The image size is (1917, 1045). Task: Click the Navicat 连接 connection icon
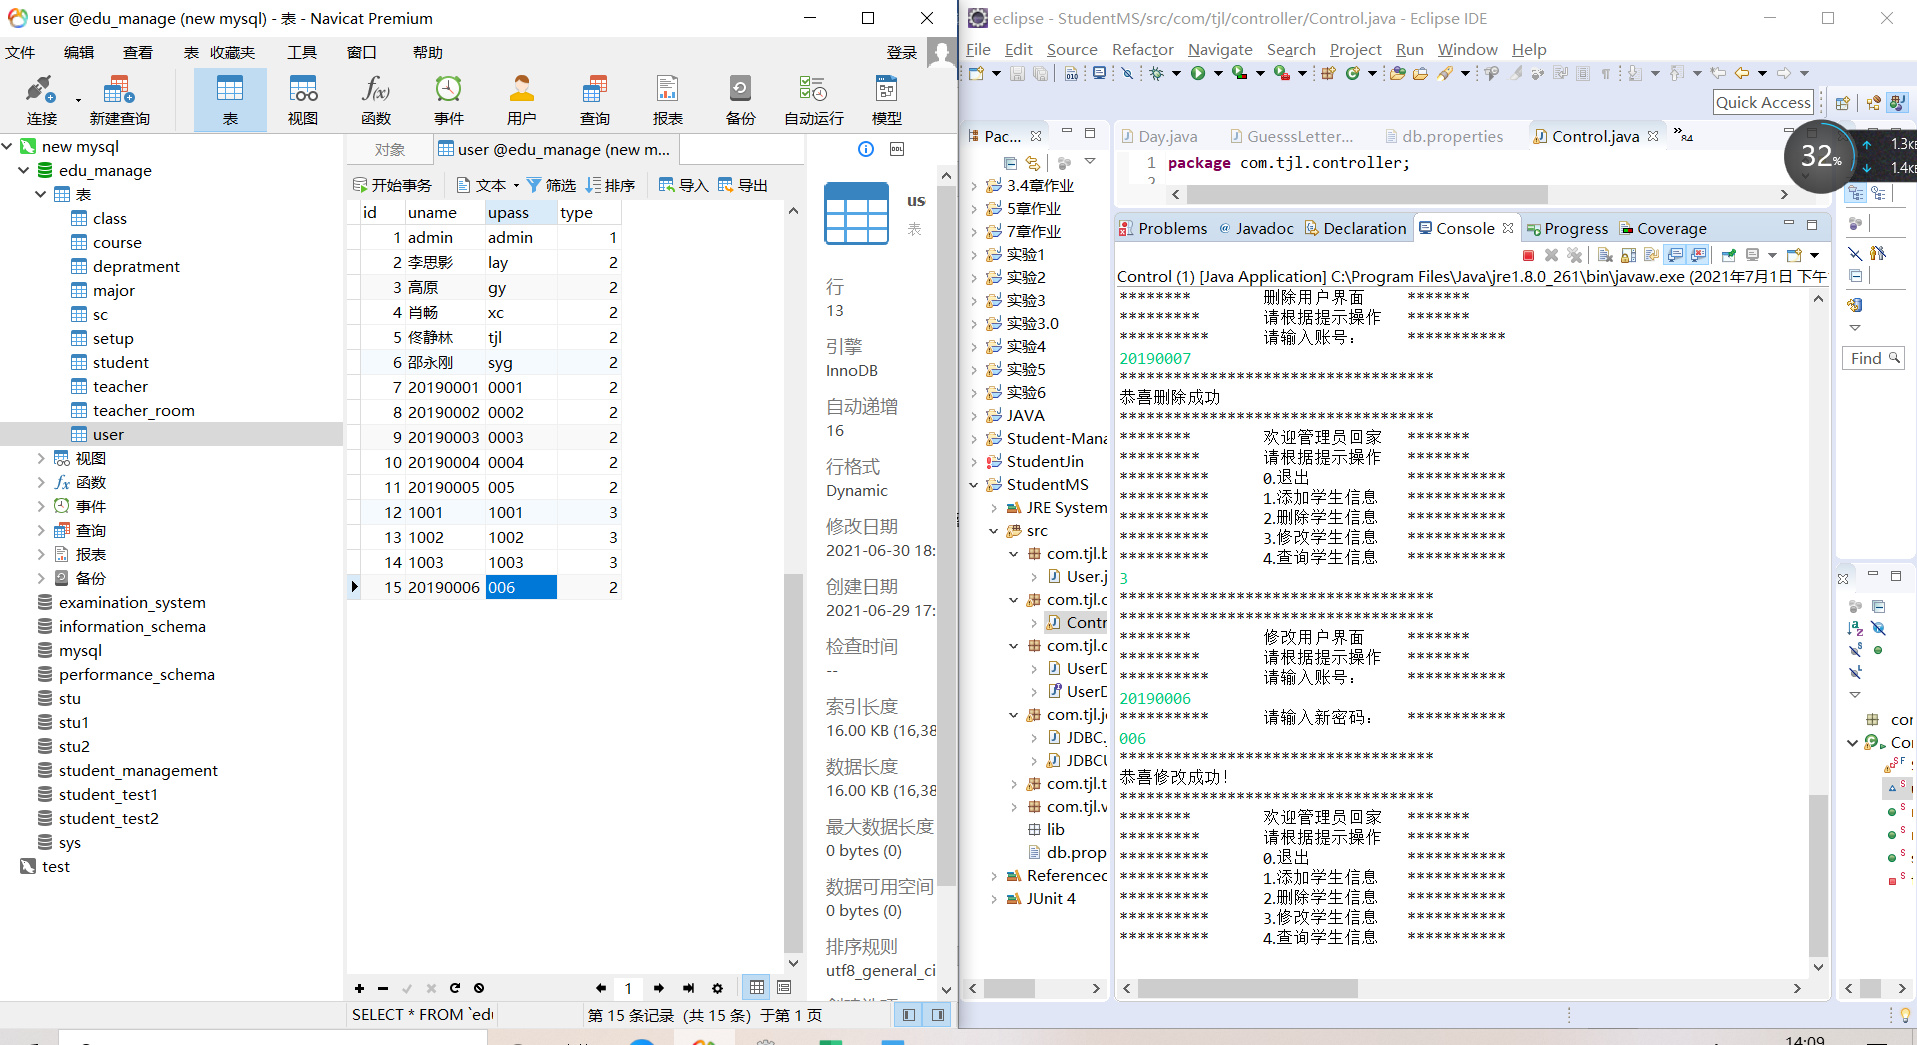pos(41,100)
